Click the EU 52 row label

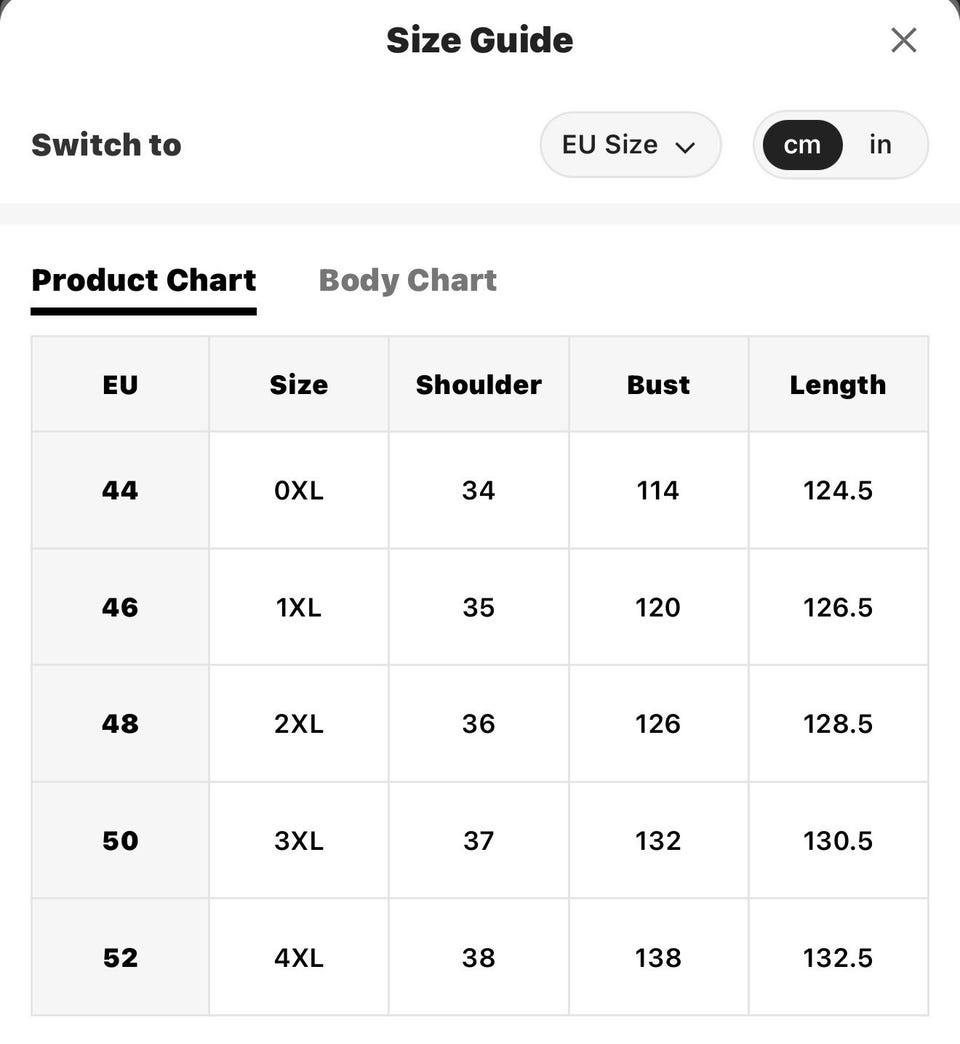click(120, 957)
